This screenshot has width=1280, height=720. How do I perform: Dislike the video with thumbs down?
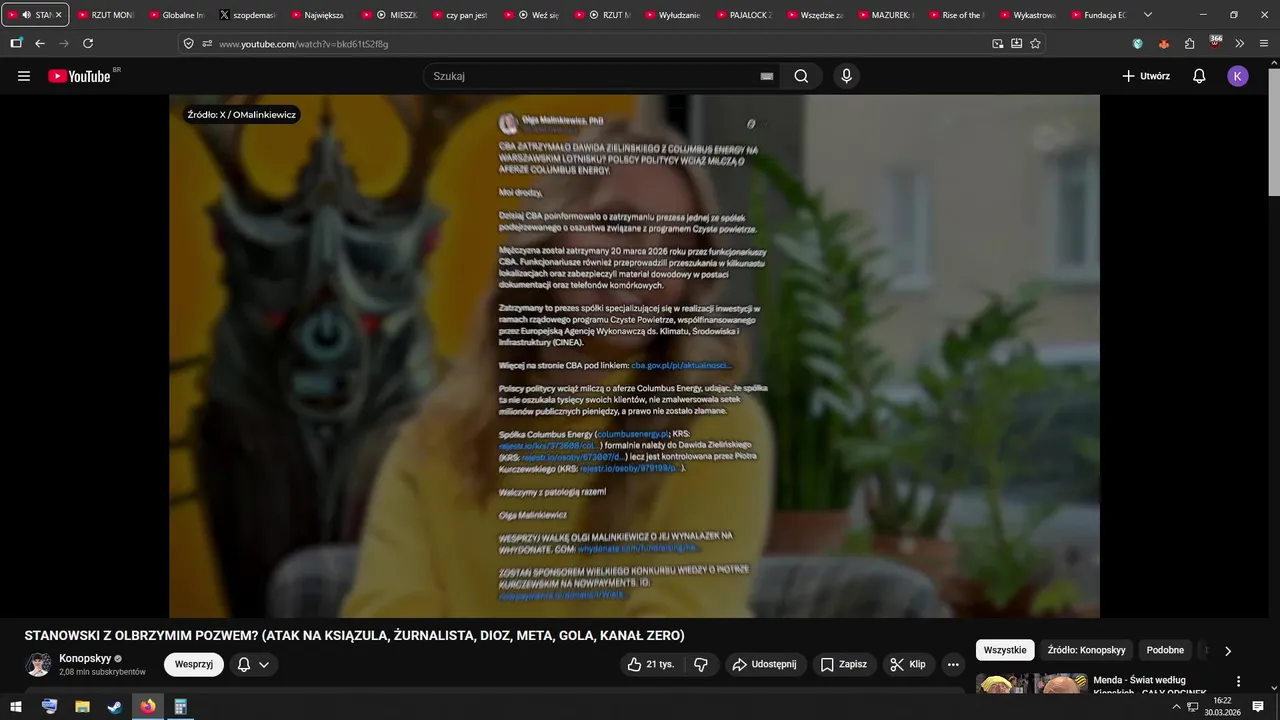pos(701,664)
